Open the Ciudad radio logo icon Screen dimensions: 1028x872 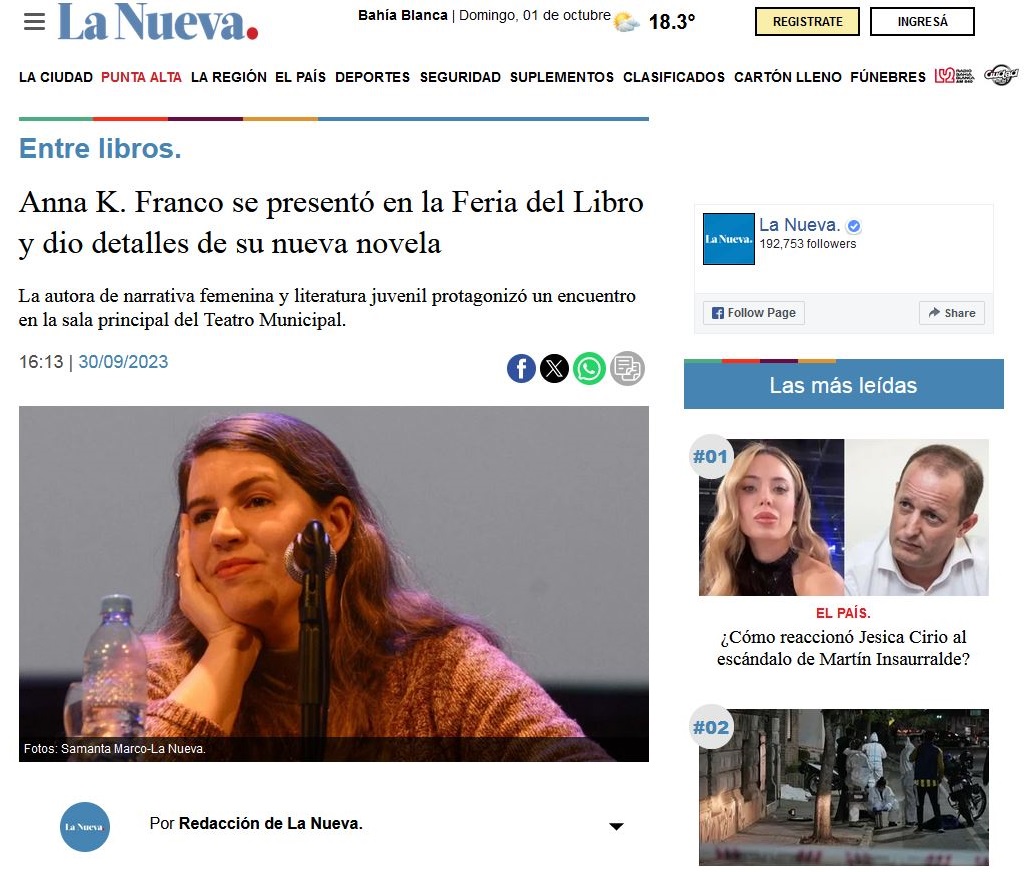tap(1000, 75)
